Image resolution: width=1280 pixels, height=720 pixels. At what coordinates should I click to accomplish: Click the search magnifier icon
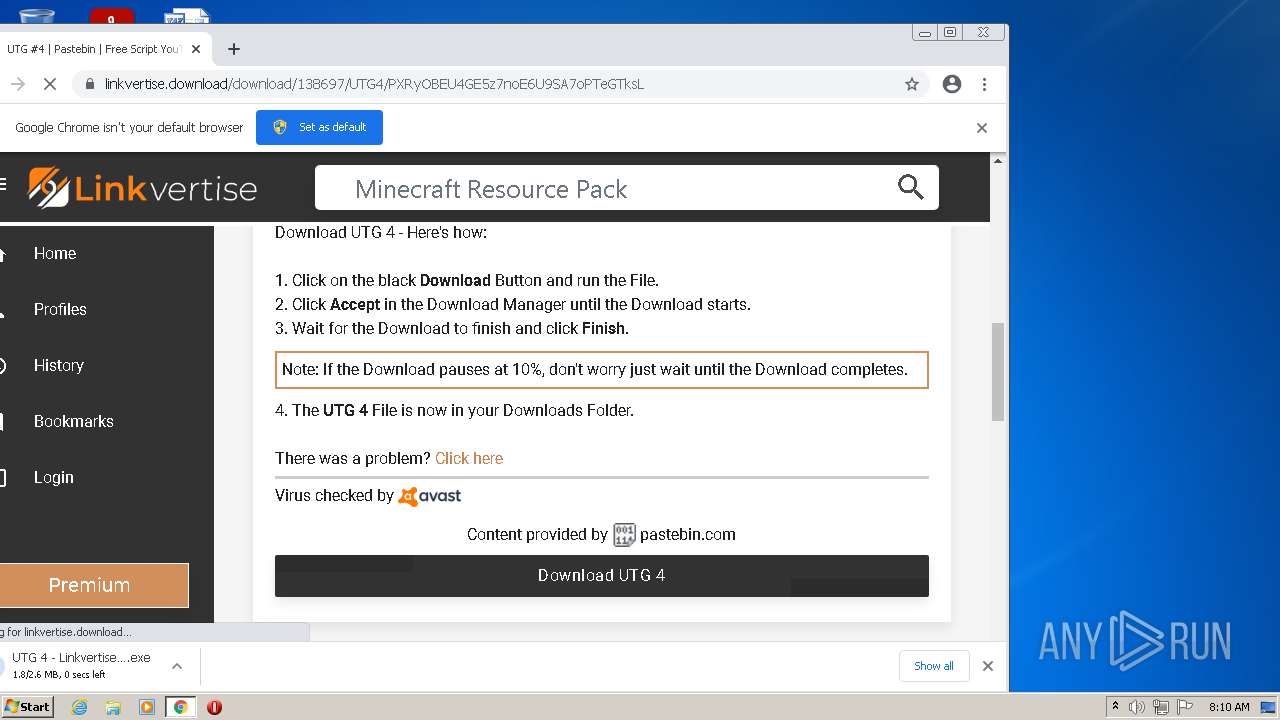(910, 187)
